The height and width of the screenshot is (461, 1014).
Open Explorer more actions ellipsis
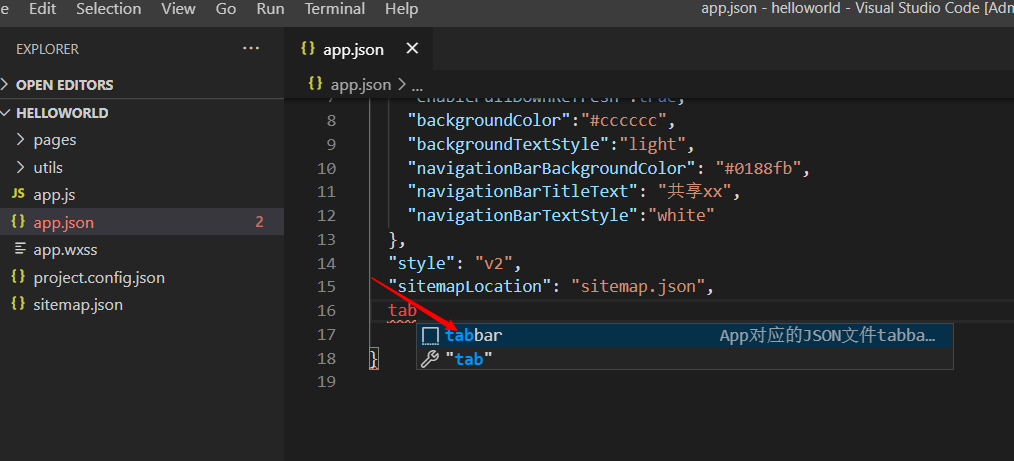point(251,48)
